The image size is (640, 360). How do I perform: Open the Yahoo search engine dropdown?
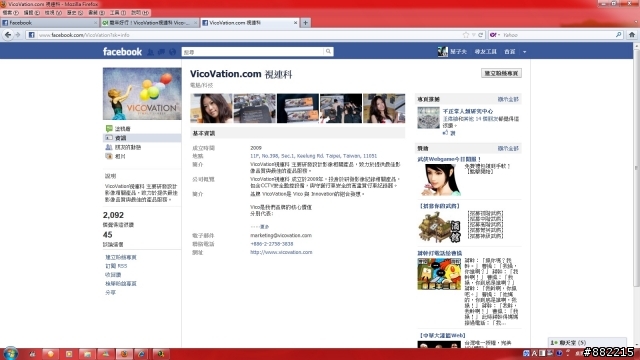[495, 35]
